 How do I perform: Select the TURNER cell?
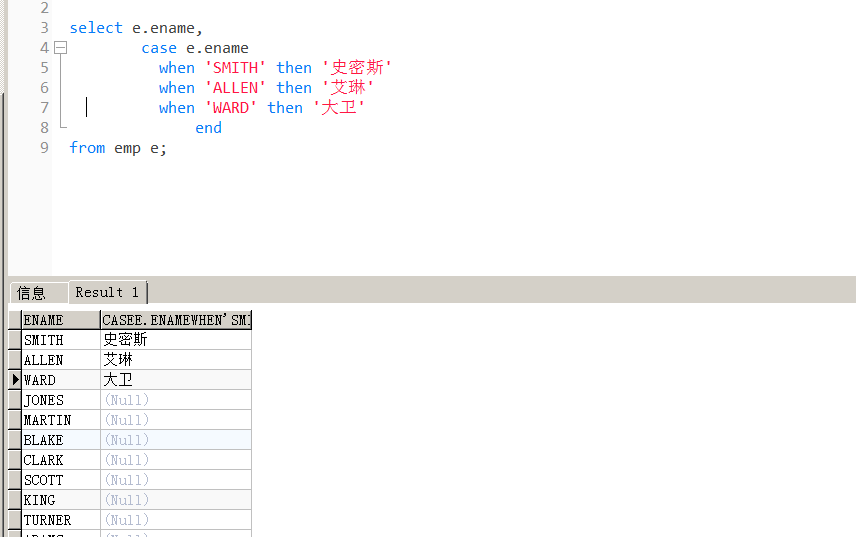pyautogui.click(x=61, y=520)
